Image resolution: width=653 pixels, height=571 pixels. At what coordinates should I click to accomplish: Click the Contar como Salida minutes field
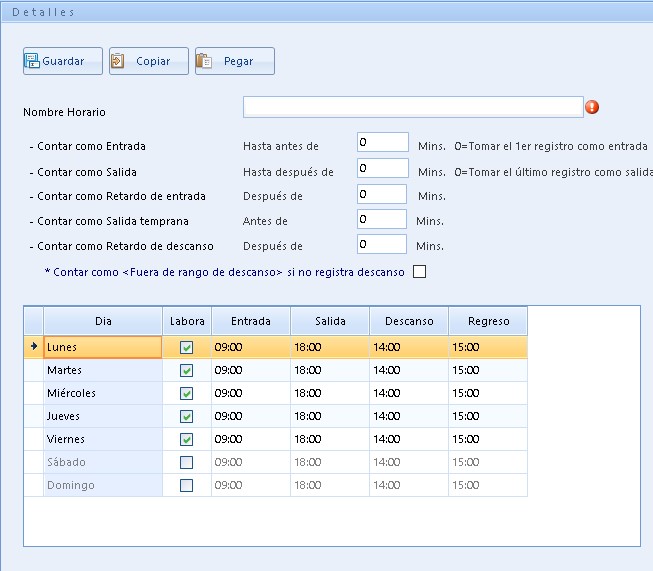point(383,168)
